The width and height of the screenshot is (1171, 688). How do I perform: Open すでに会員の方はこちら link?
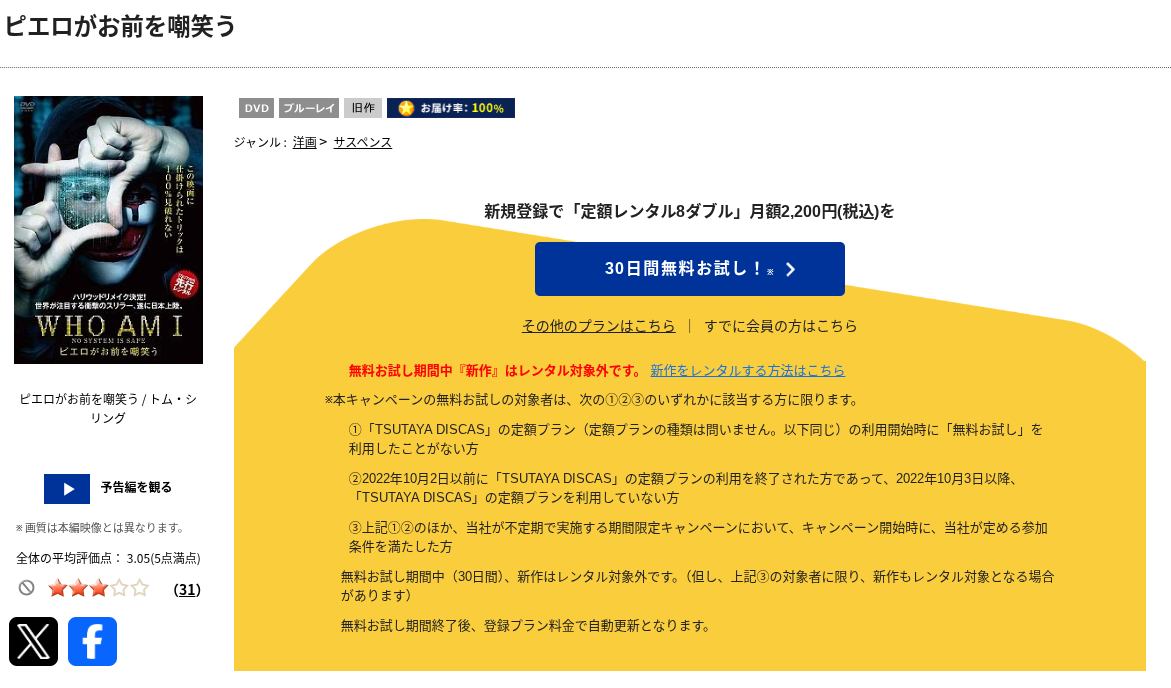(780, 326)
